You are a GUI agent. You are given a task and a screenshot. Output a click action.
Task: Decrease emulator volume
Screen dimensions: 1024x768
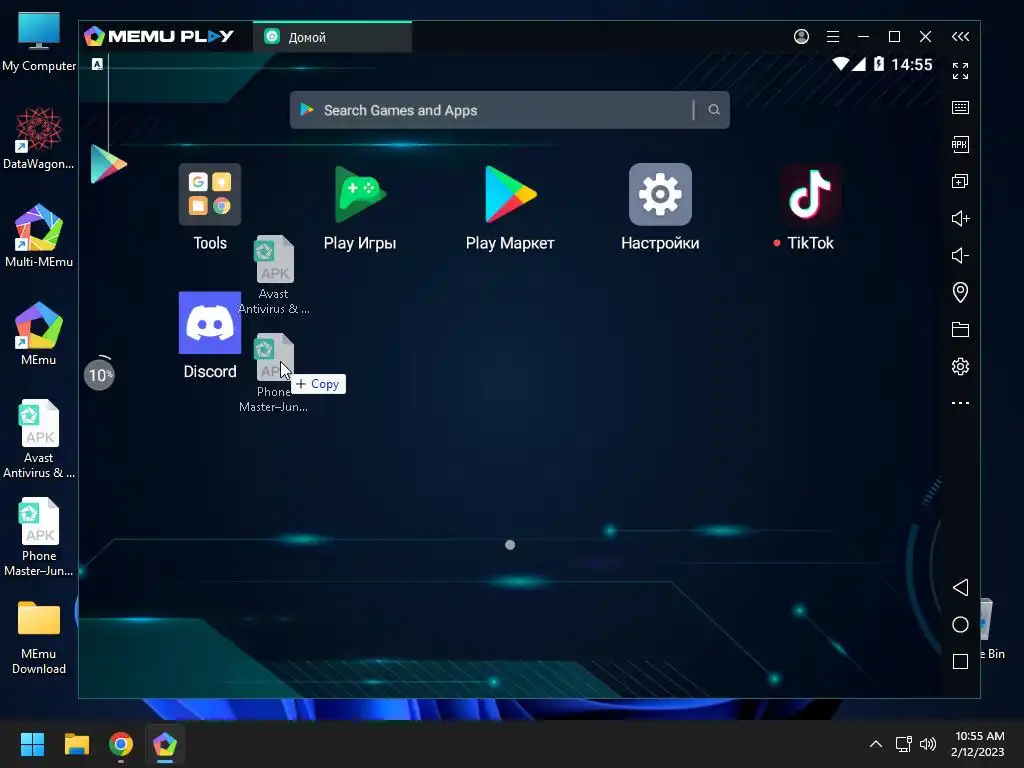click(960, 255)
